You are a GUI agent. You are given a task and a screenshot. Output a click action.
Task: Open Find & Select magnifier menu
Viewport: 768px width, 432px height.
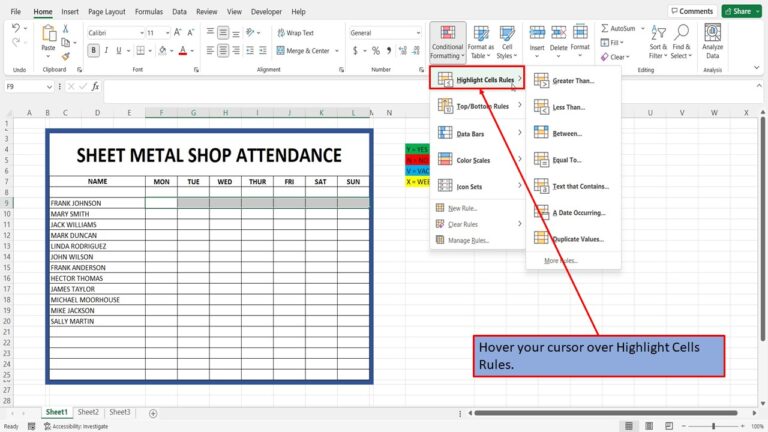click(x=681, y=42)
